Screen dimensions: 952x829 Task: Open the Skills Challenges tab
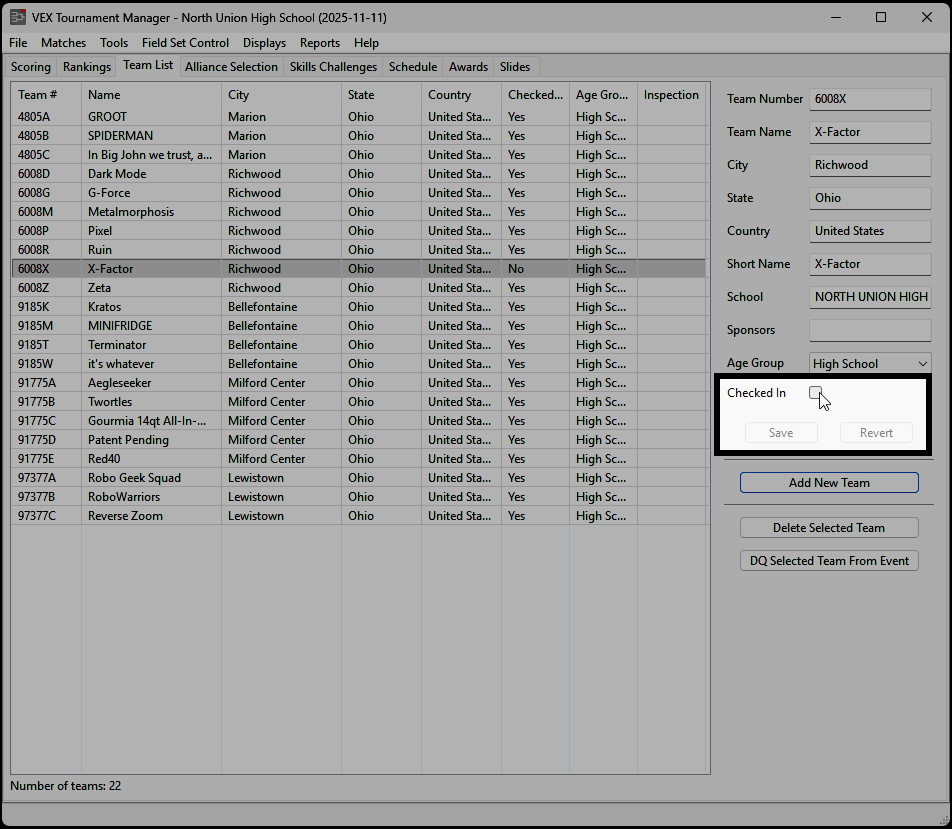pos(333,67)
